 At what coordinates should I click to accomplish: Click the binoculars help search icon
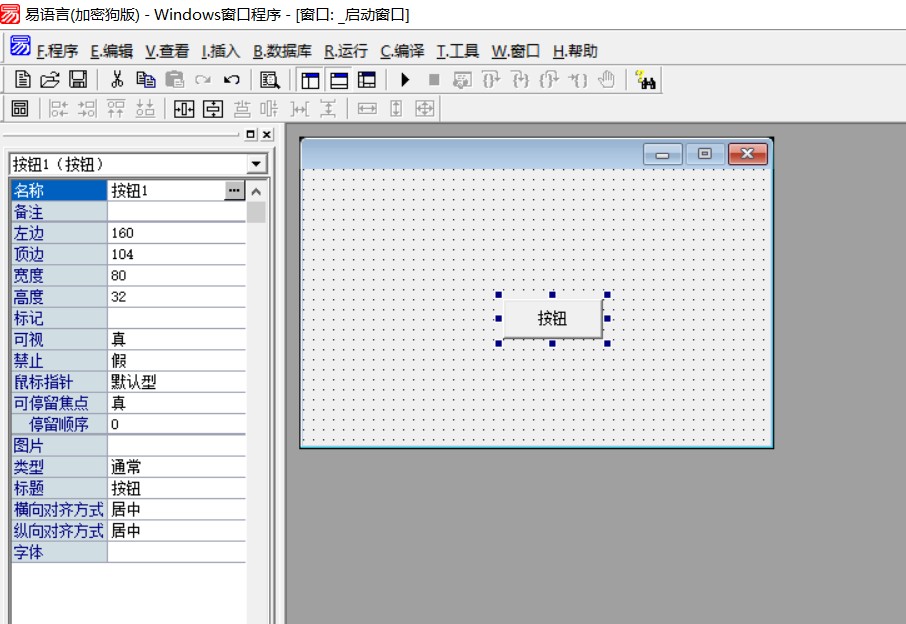645,81
